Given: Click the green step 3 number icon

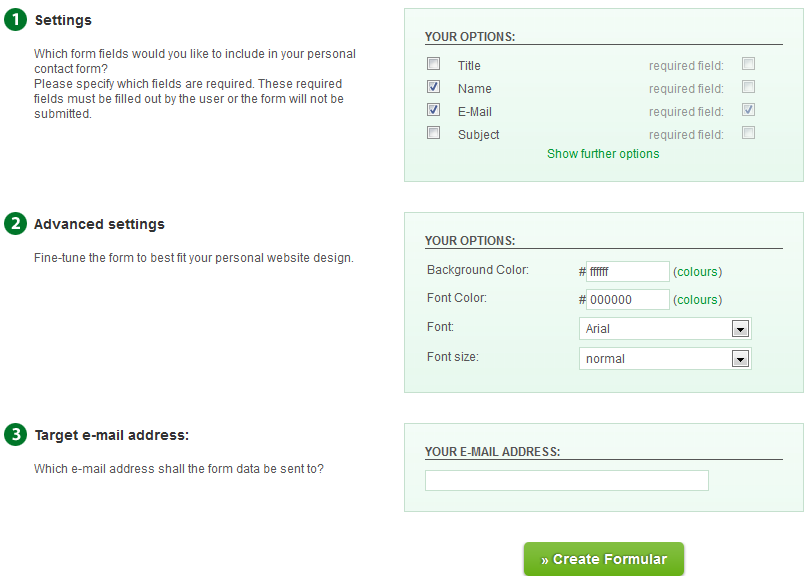Looking at the screenshot, I should (x=15, y=434).
